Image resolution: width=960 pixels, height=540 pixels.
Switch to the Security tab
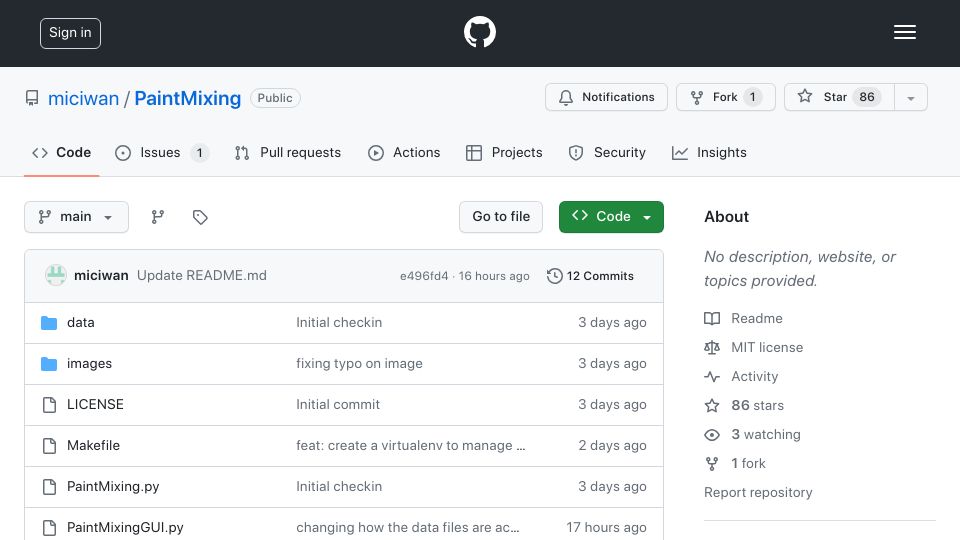[x=607, y=152]
